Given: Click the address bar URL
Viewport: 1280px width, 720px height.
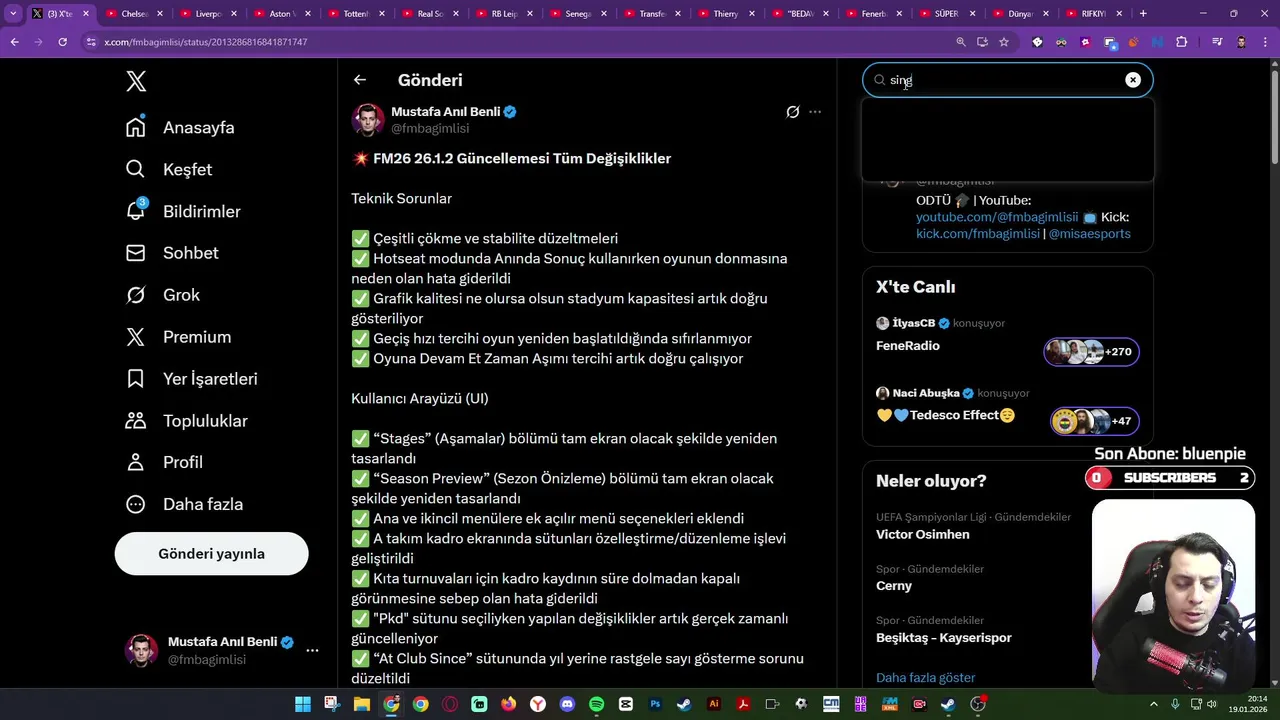Looking at the screenshot, I should click(x=205, y=42).
